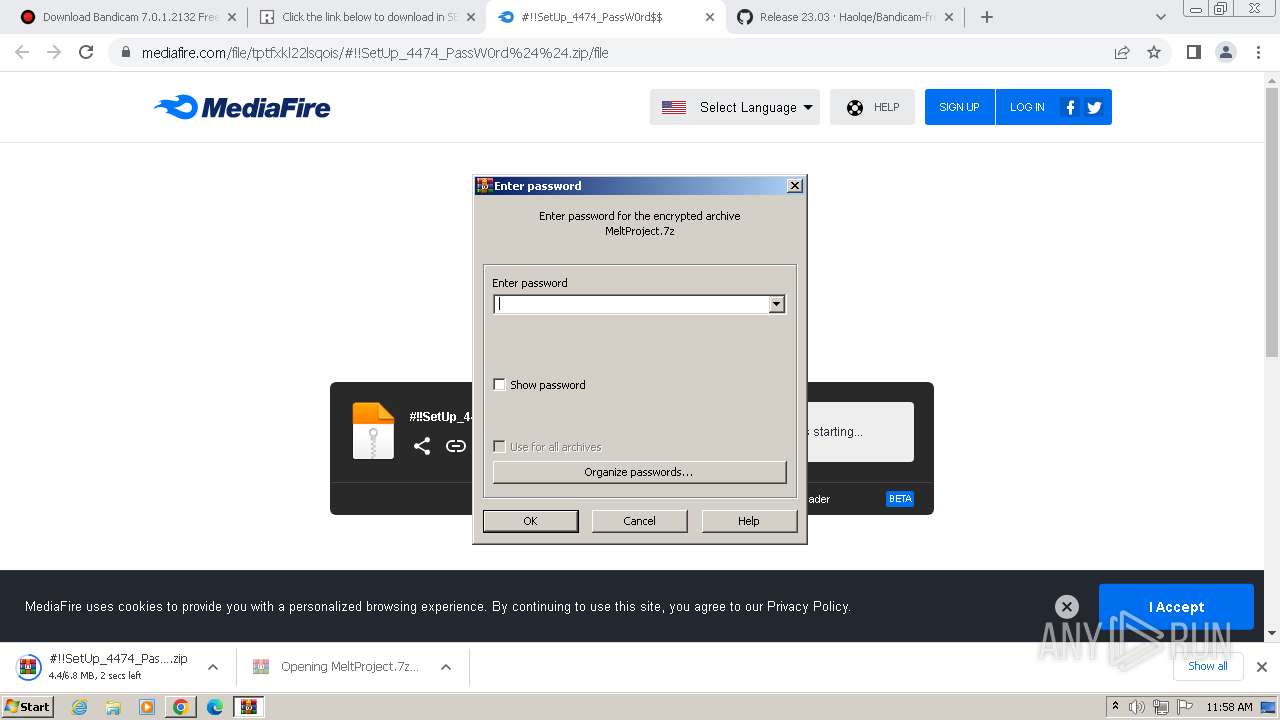Click the copy link icon under file name
This screenshot has width=1280, height=720.
point(456,446)
